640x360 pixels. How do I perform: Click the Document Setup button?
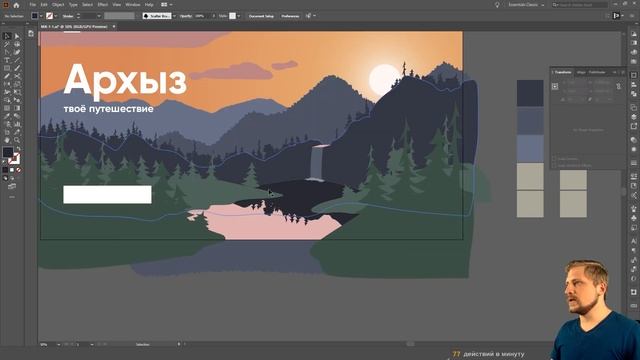coord(261,16)
